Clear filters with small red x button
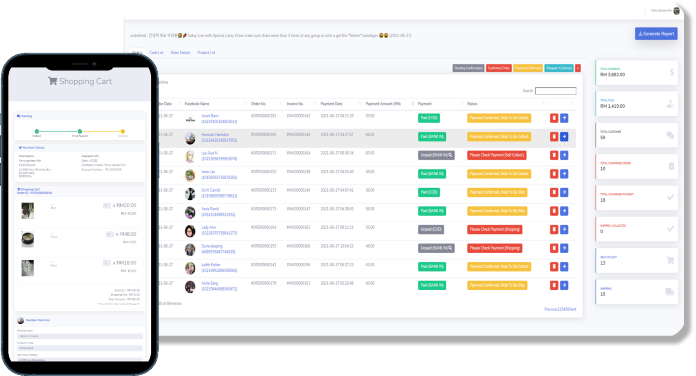Image resolution: width=696 pixels, height=376 pixels. tap(578, 68)
